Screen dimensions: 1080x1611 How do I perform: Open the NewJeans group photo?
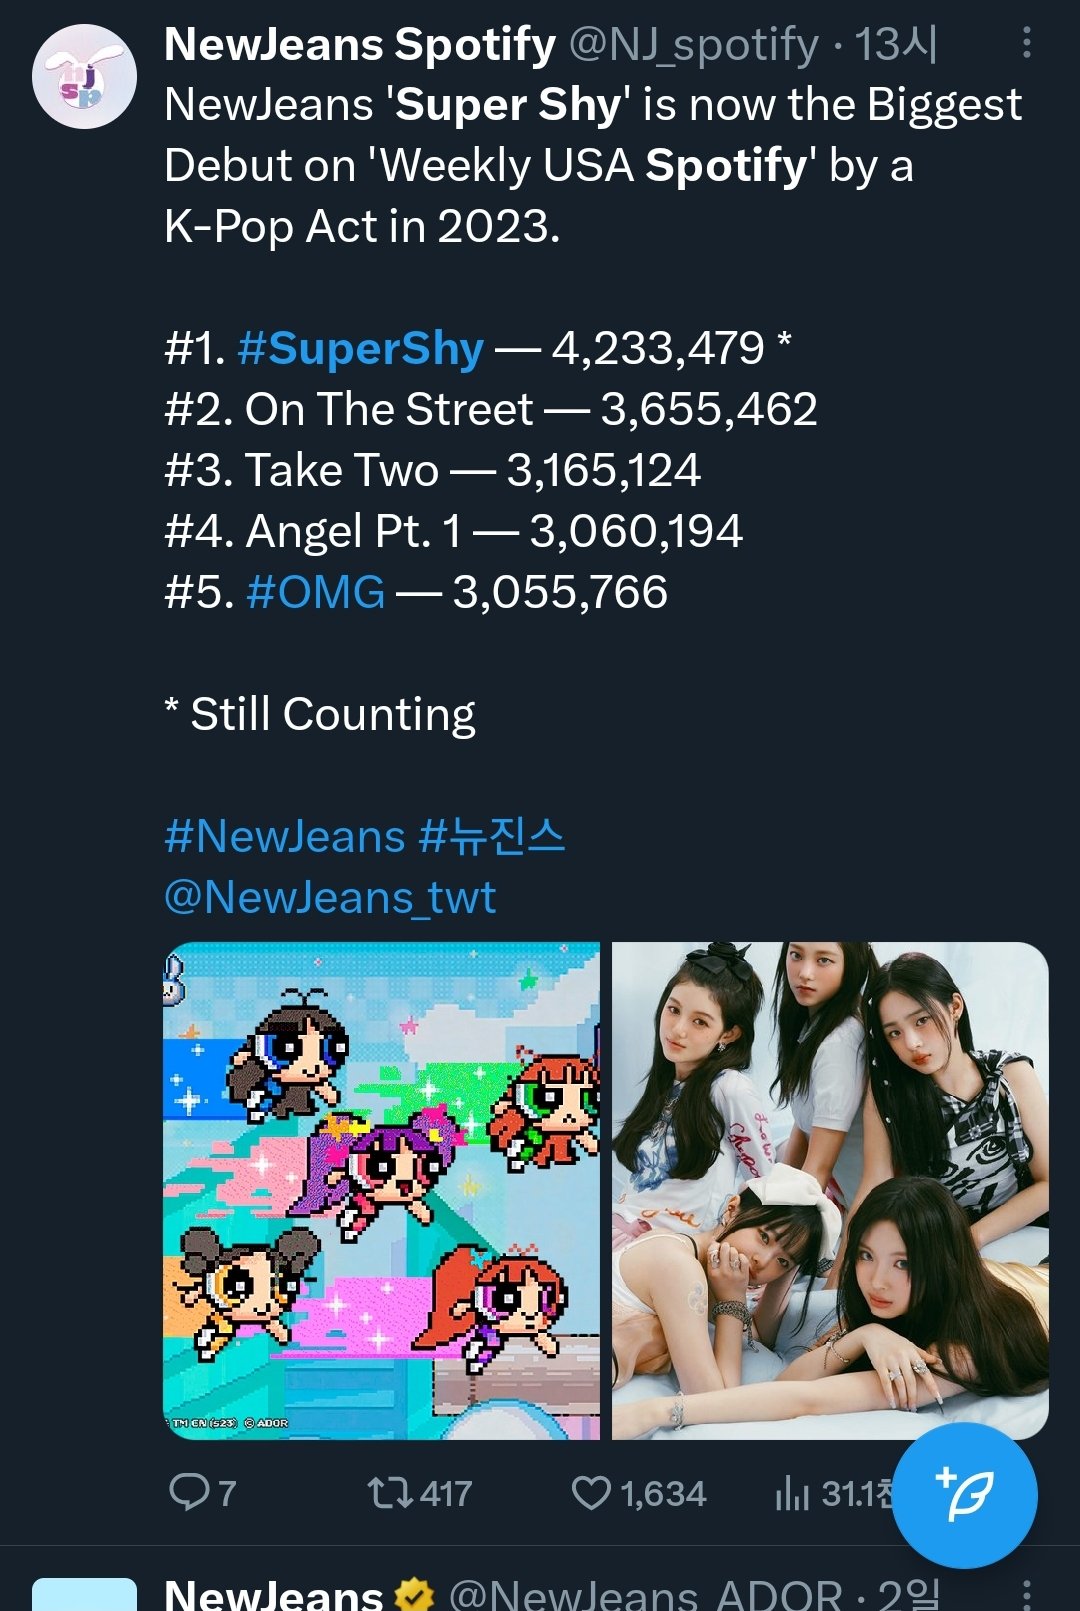pyautogui.click(x=830, y=1190)
